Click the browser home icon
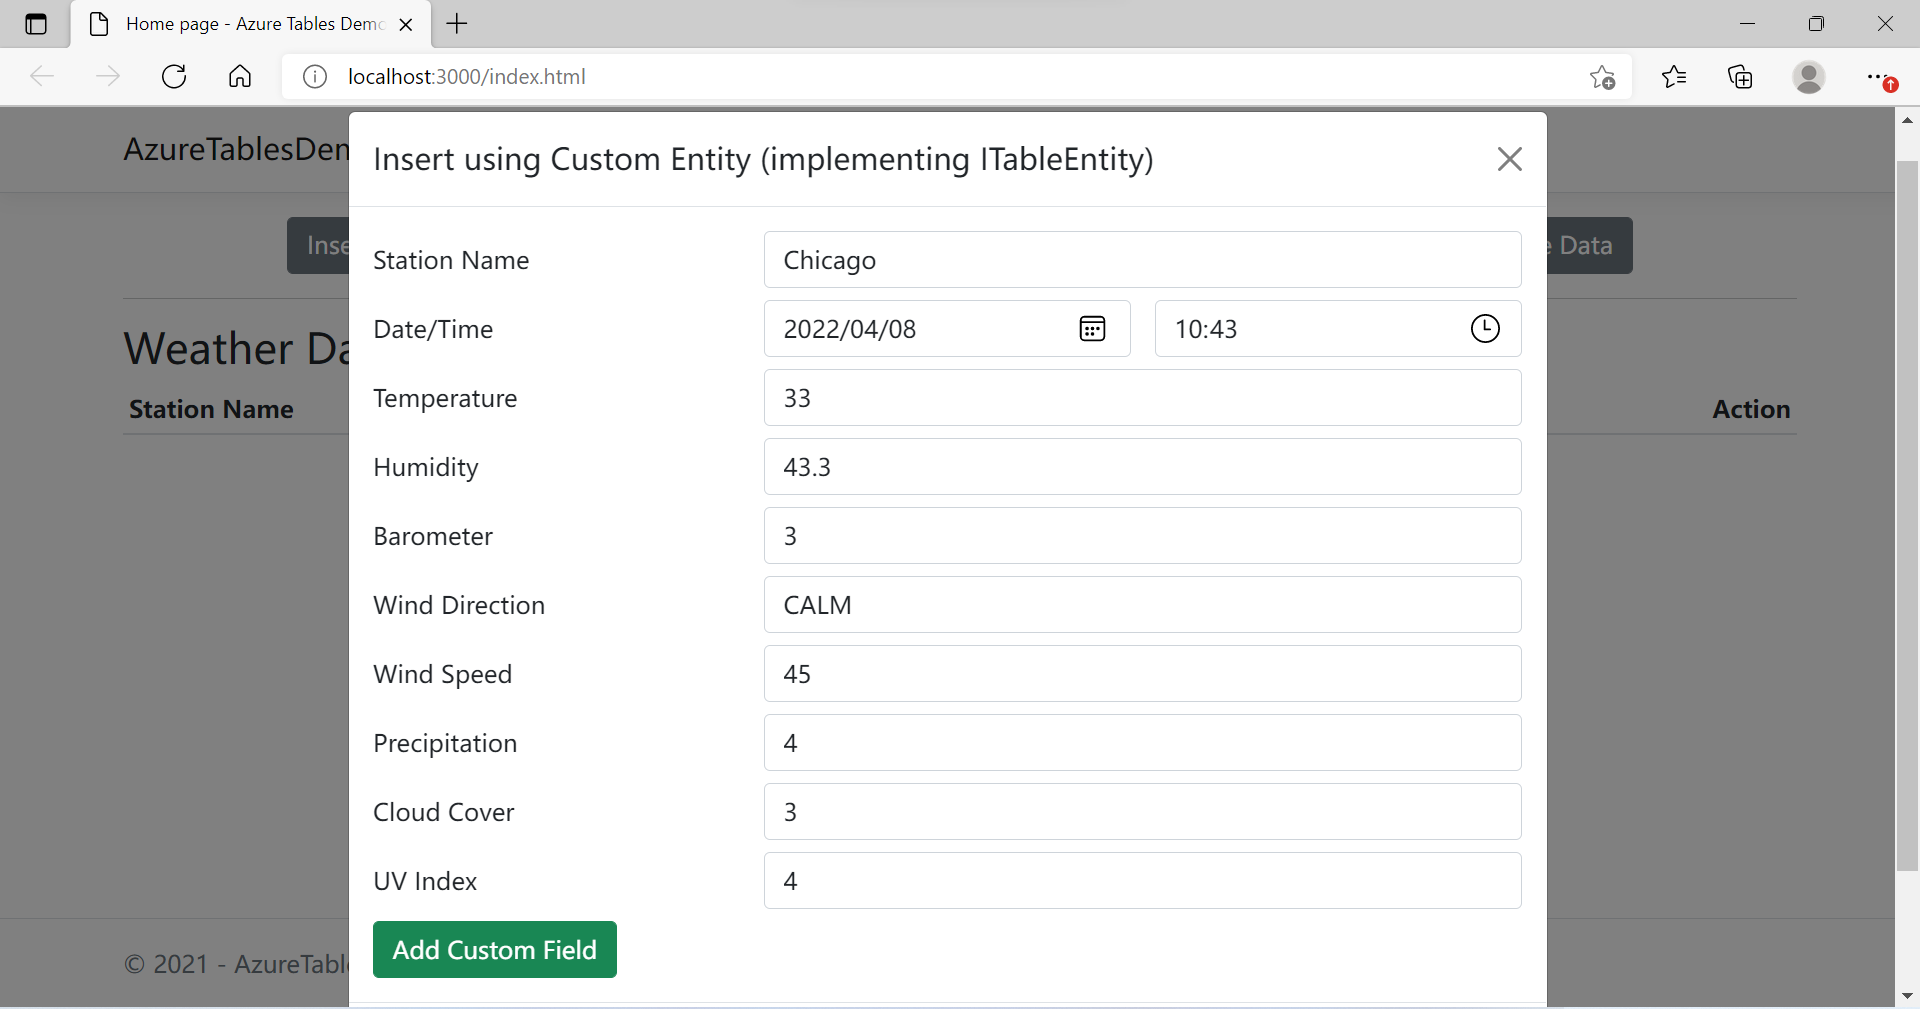Viewport: 1920px width, 1009px height. [x=240, y=77]
